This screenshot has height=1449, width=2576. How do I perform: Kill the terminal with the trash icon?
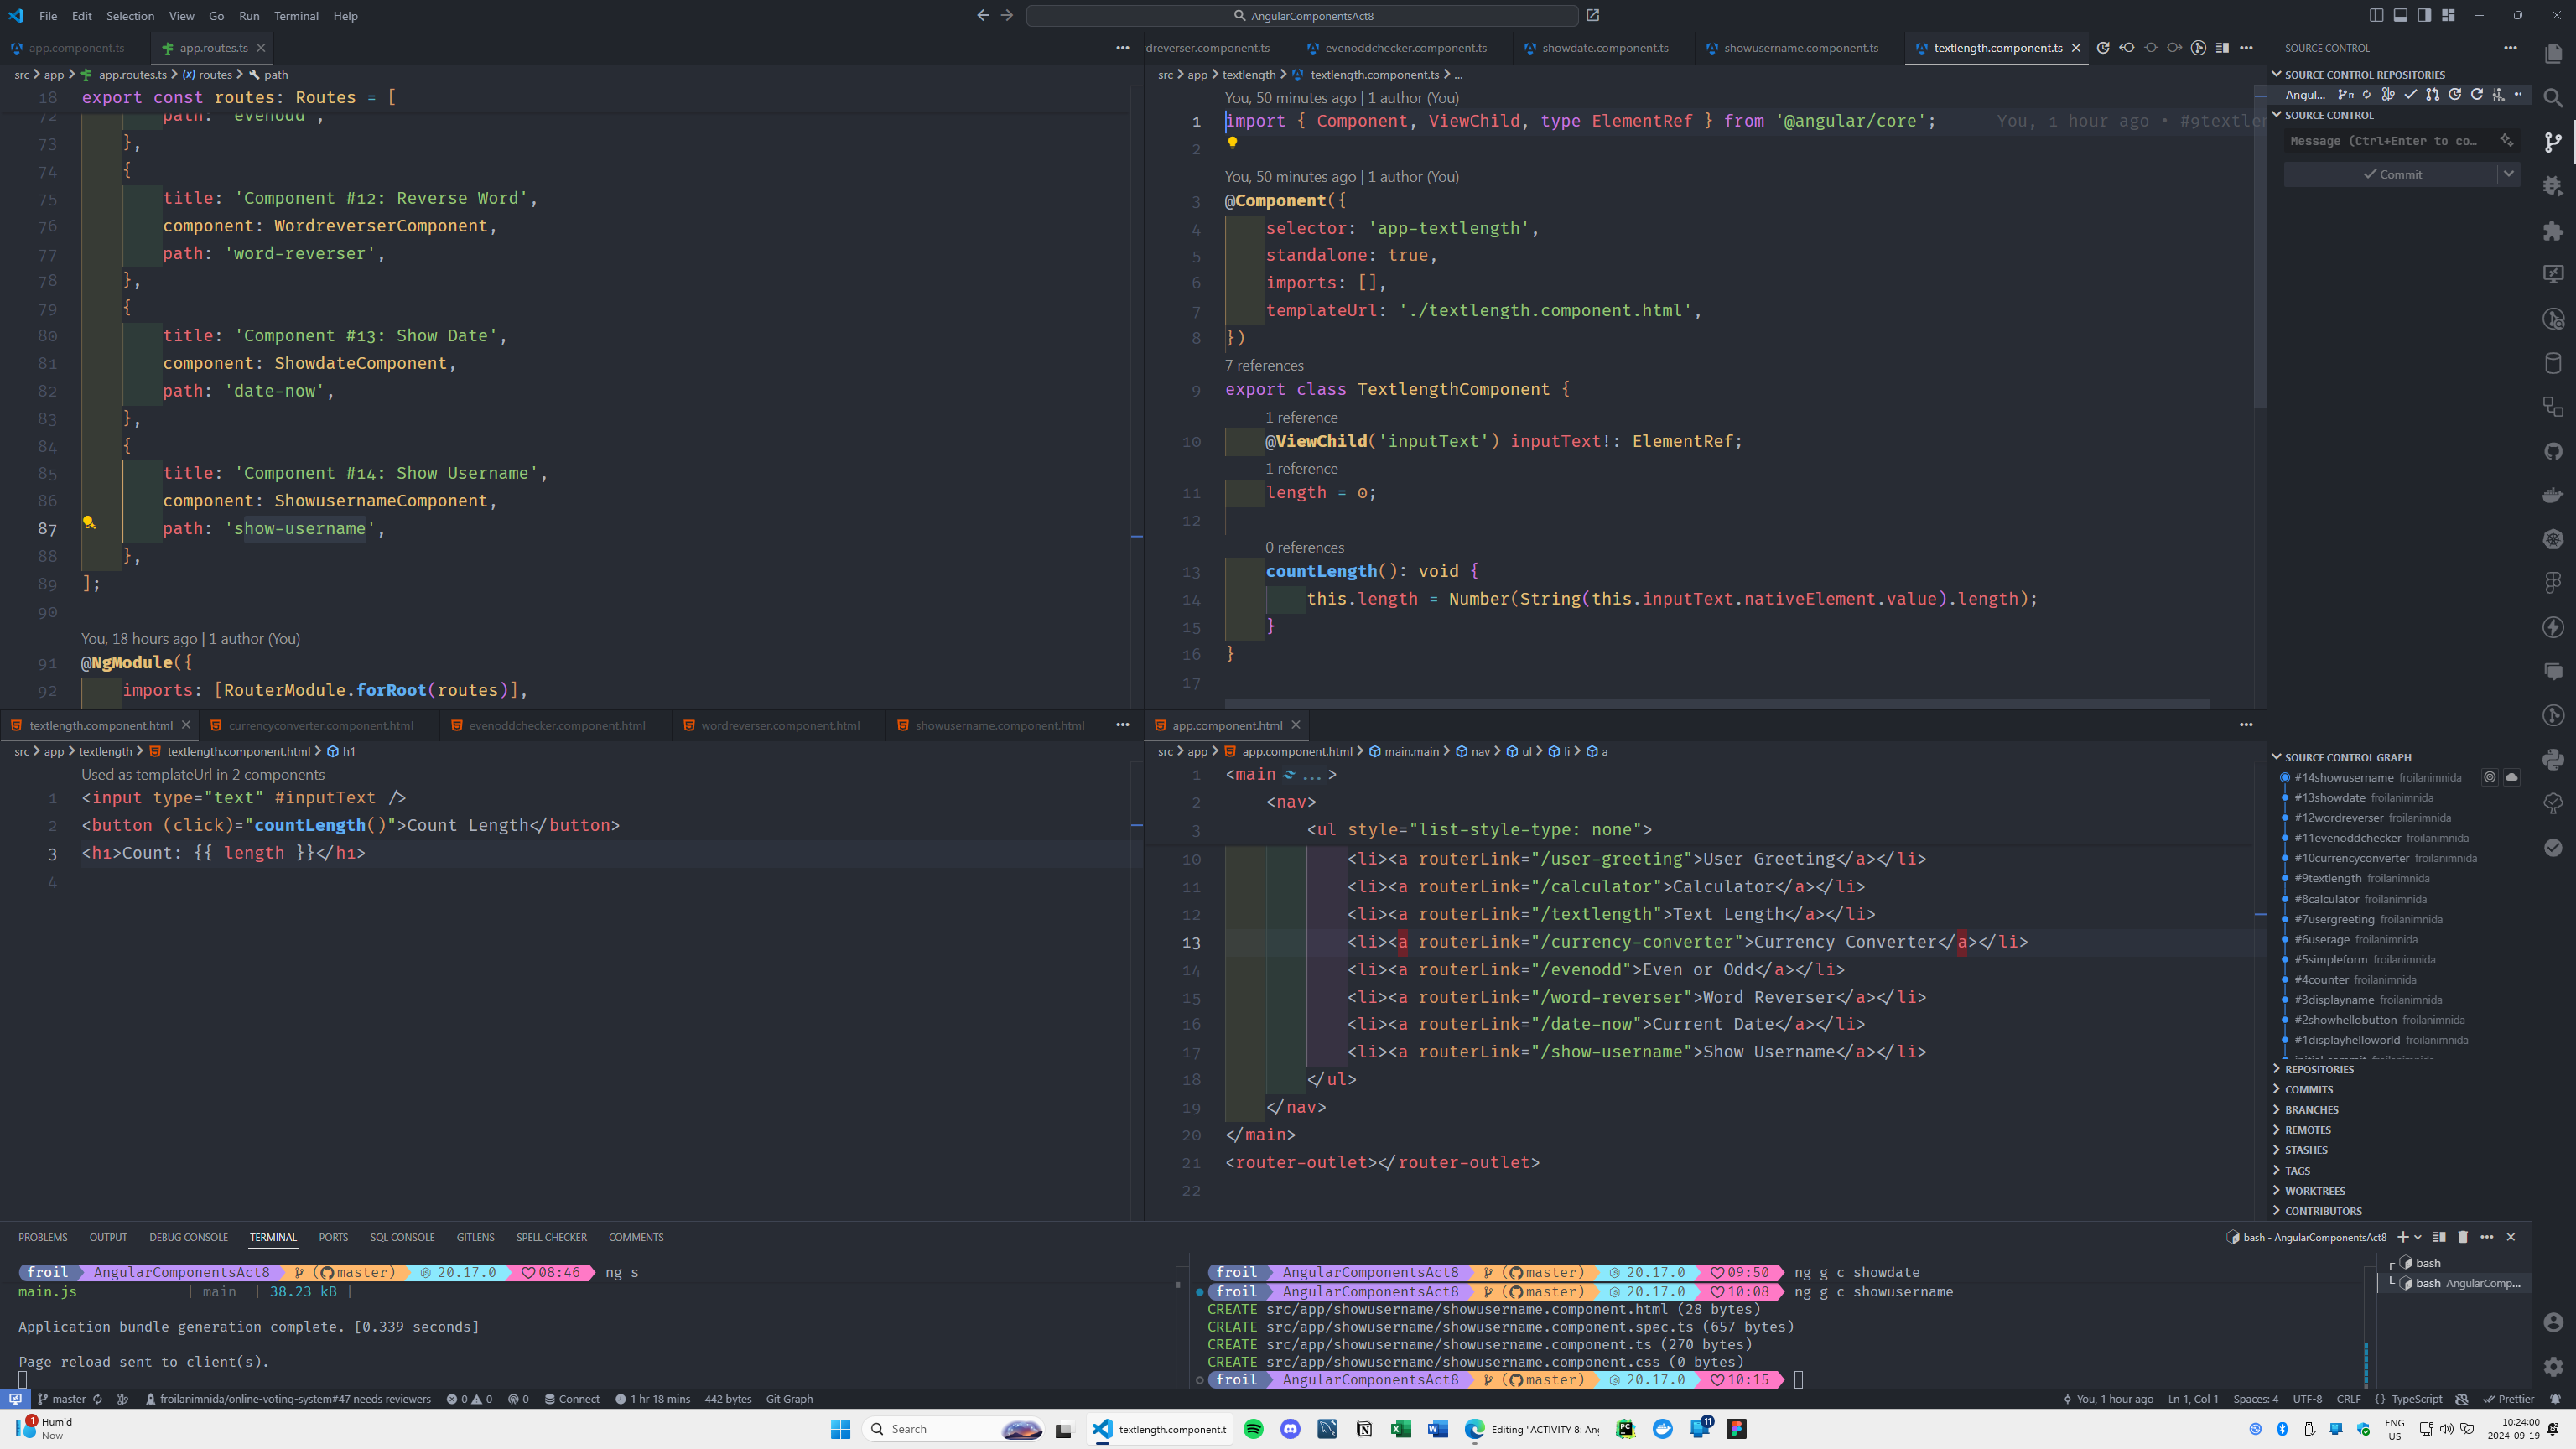[x=2463, y=1237]
